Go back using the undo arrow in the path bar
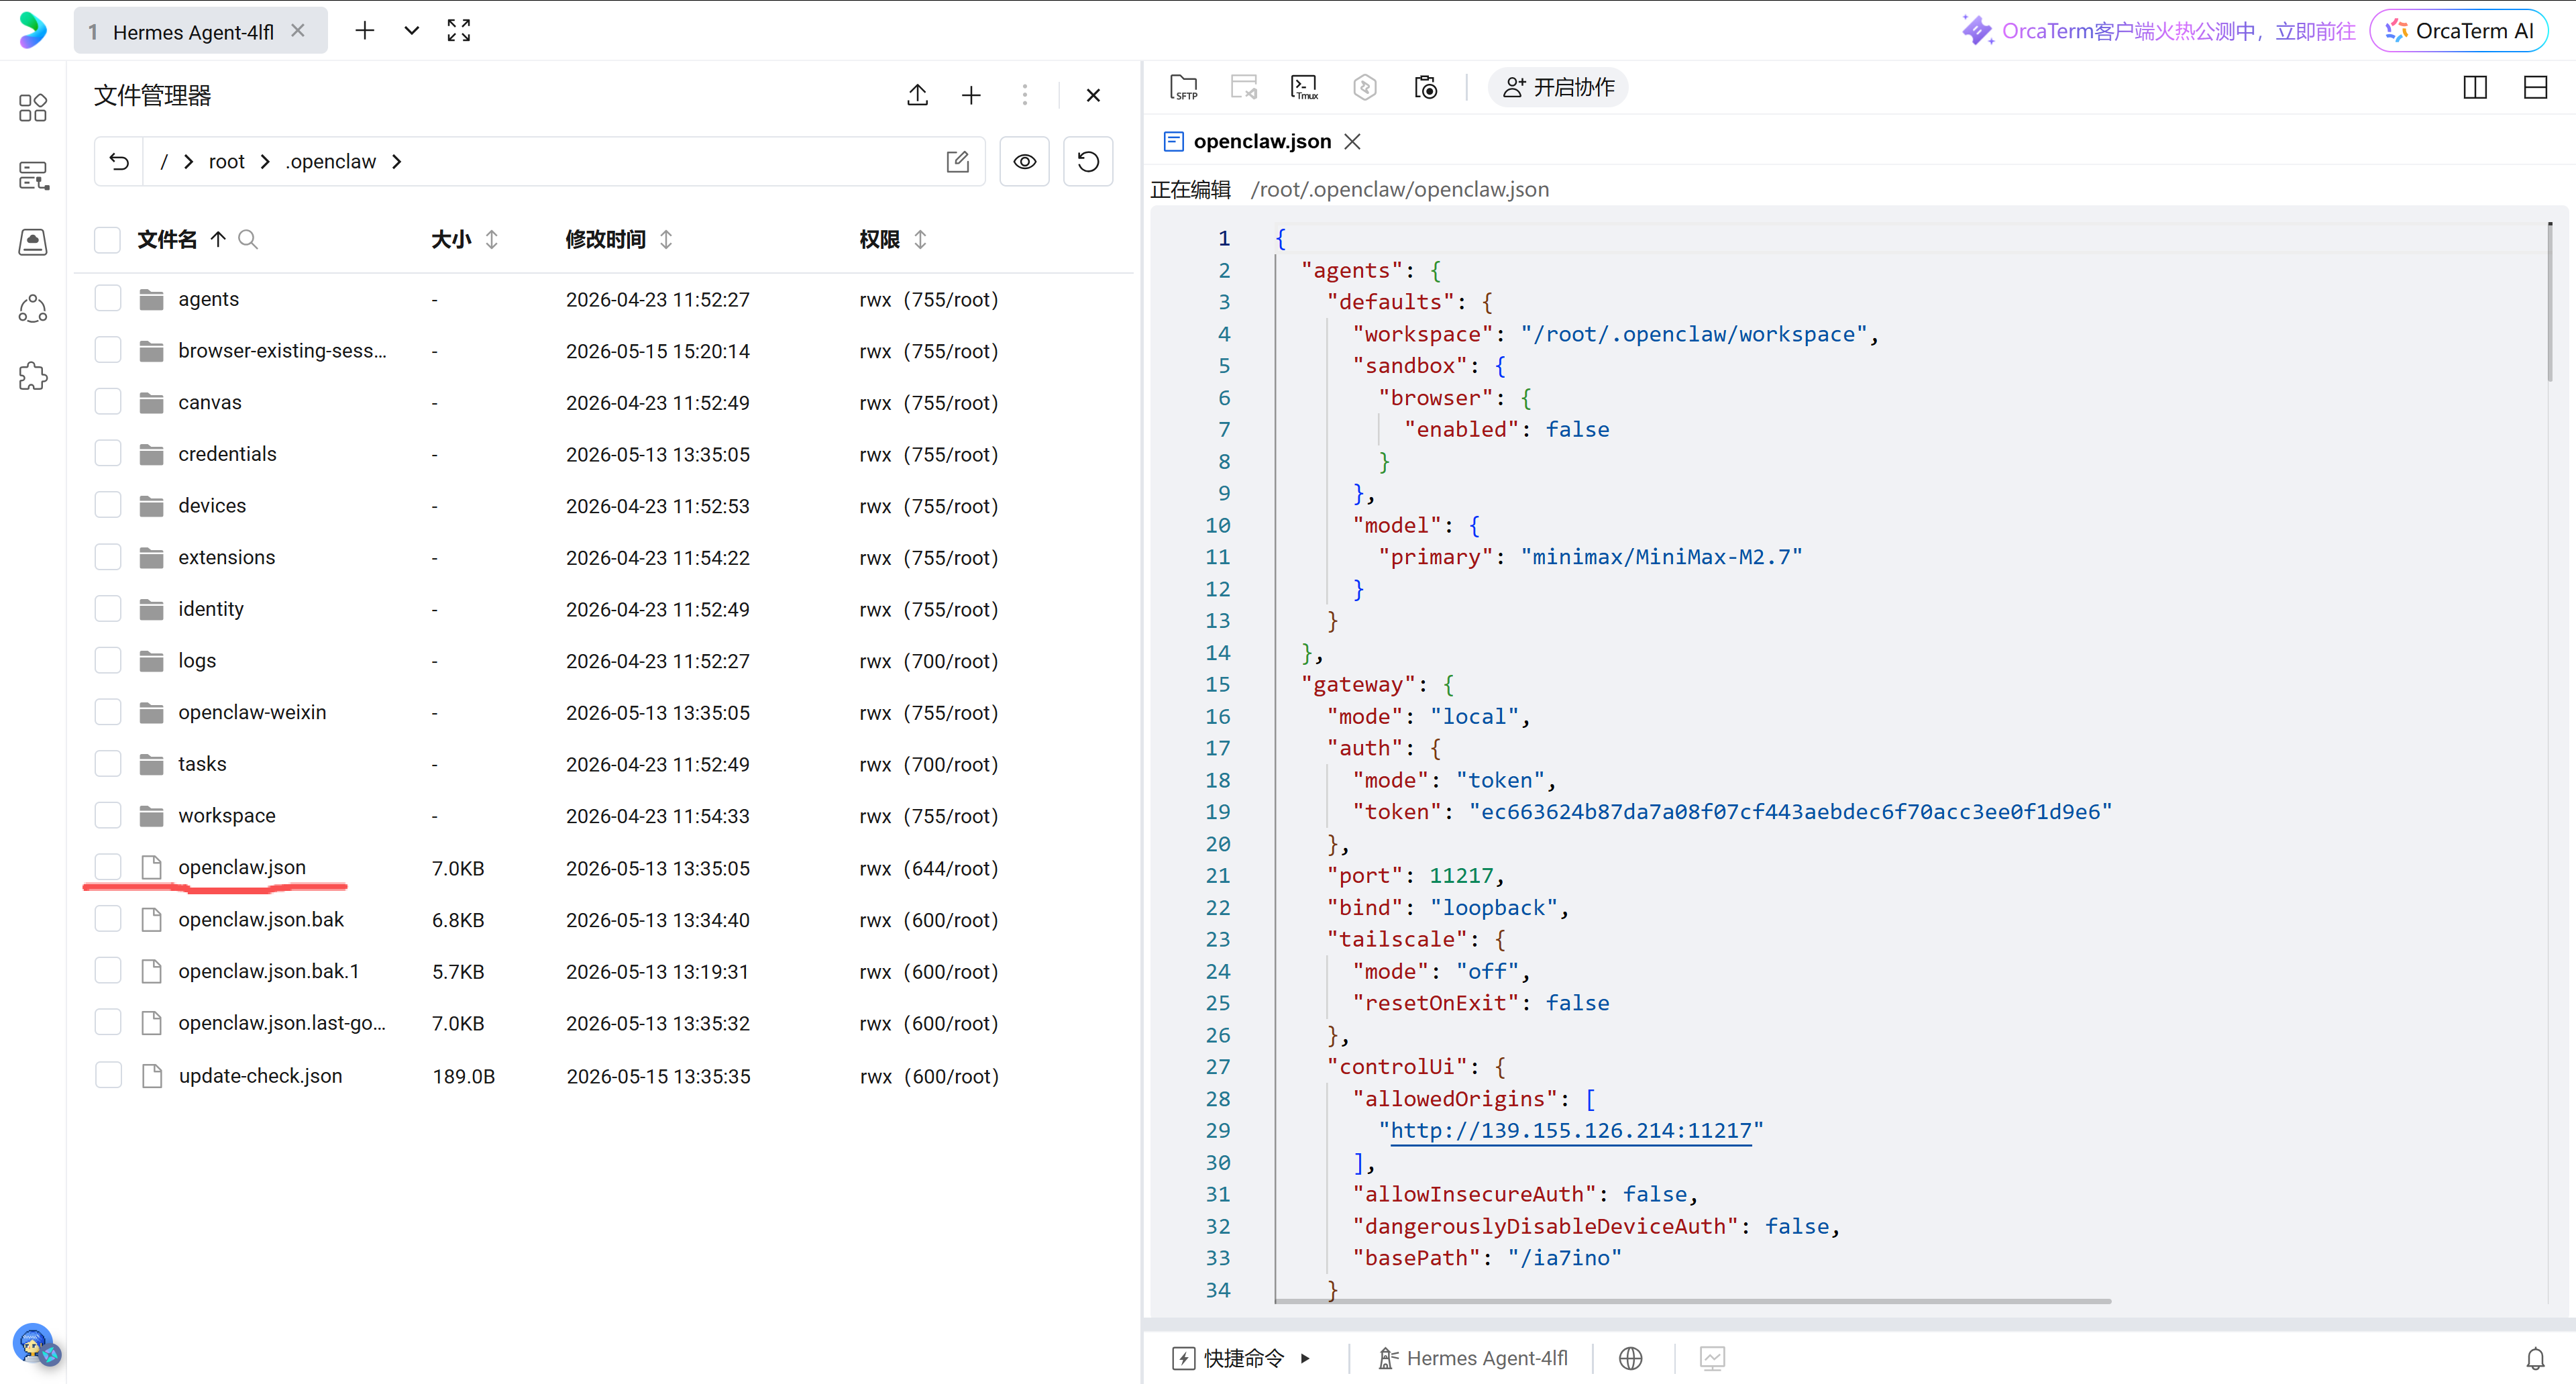This screenshot has width=2576, height=1384. coord(119,161)
